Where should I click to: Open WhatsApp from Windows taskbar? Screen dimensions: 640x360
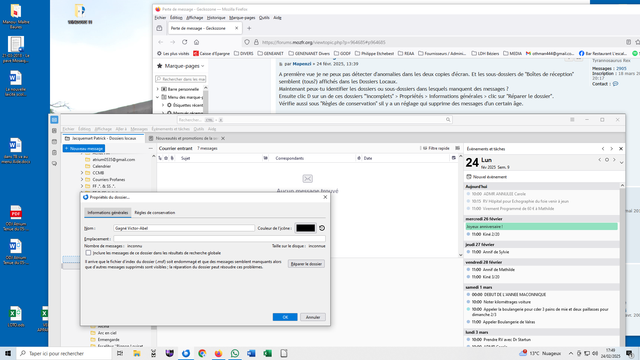tap(235, 353)
